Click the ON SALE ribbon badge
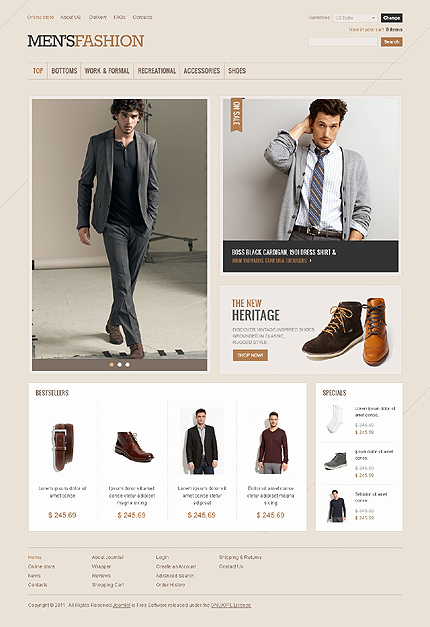This screenshot has width=430, height=627. point(236,115)
